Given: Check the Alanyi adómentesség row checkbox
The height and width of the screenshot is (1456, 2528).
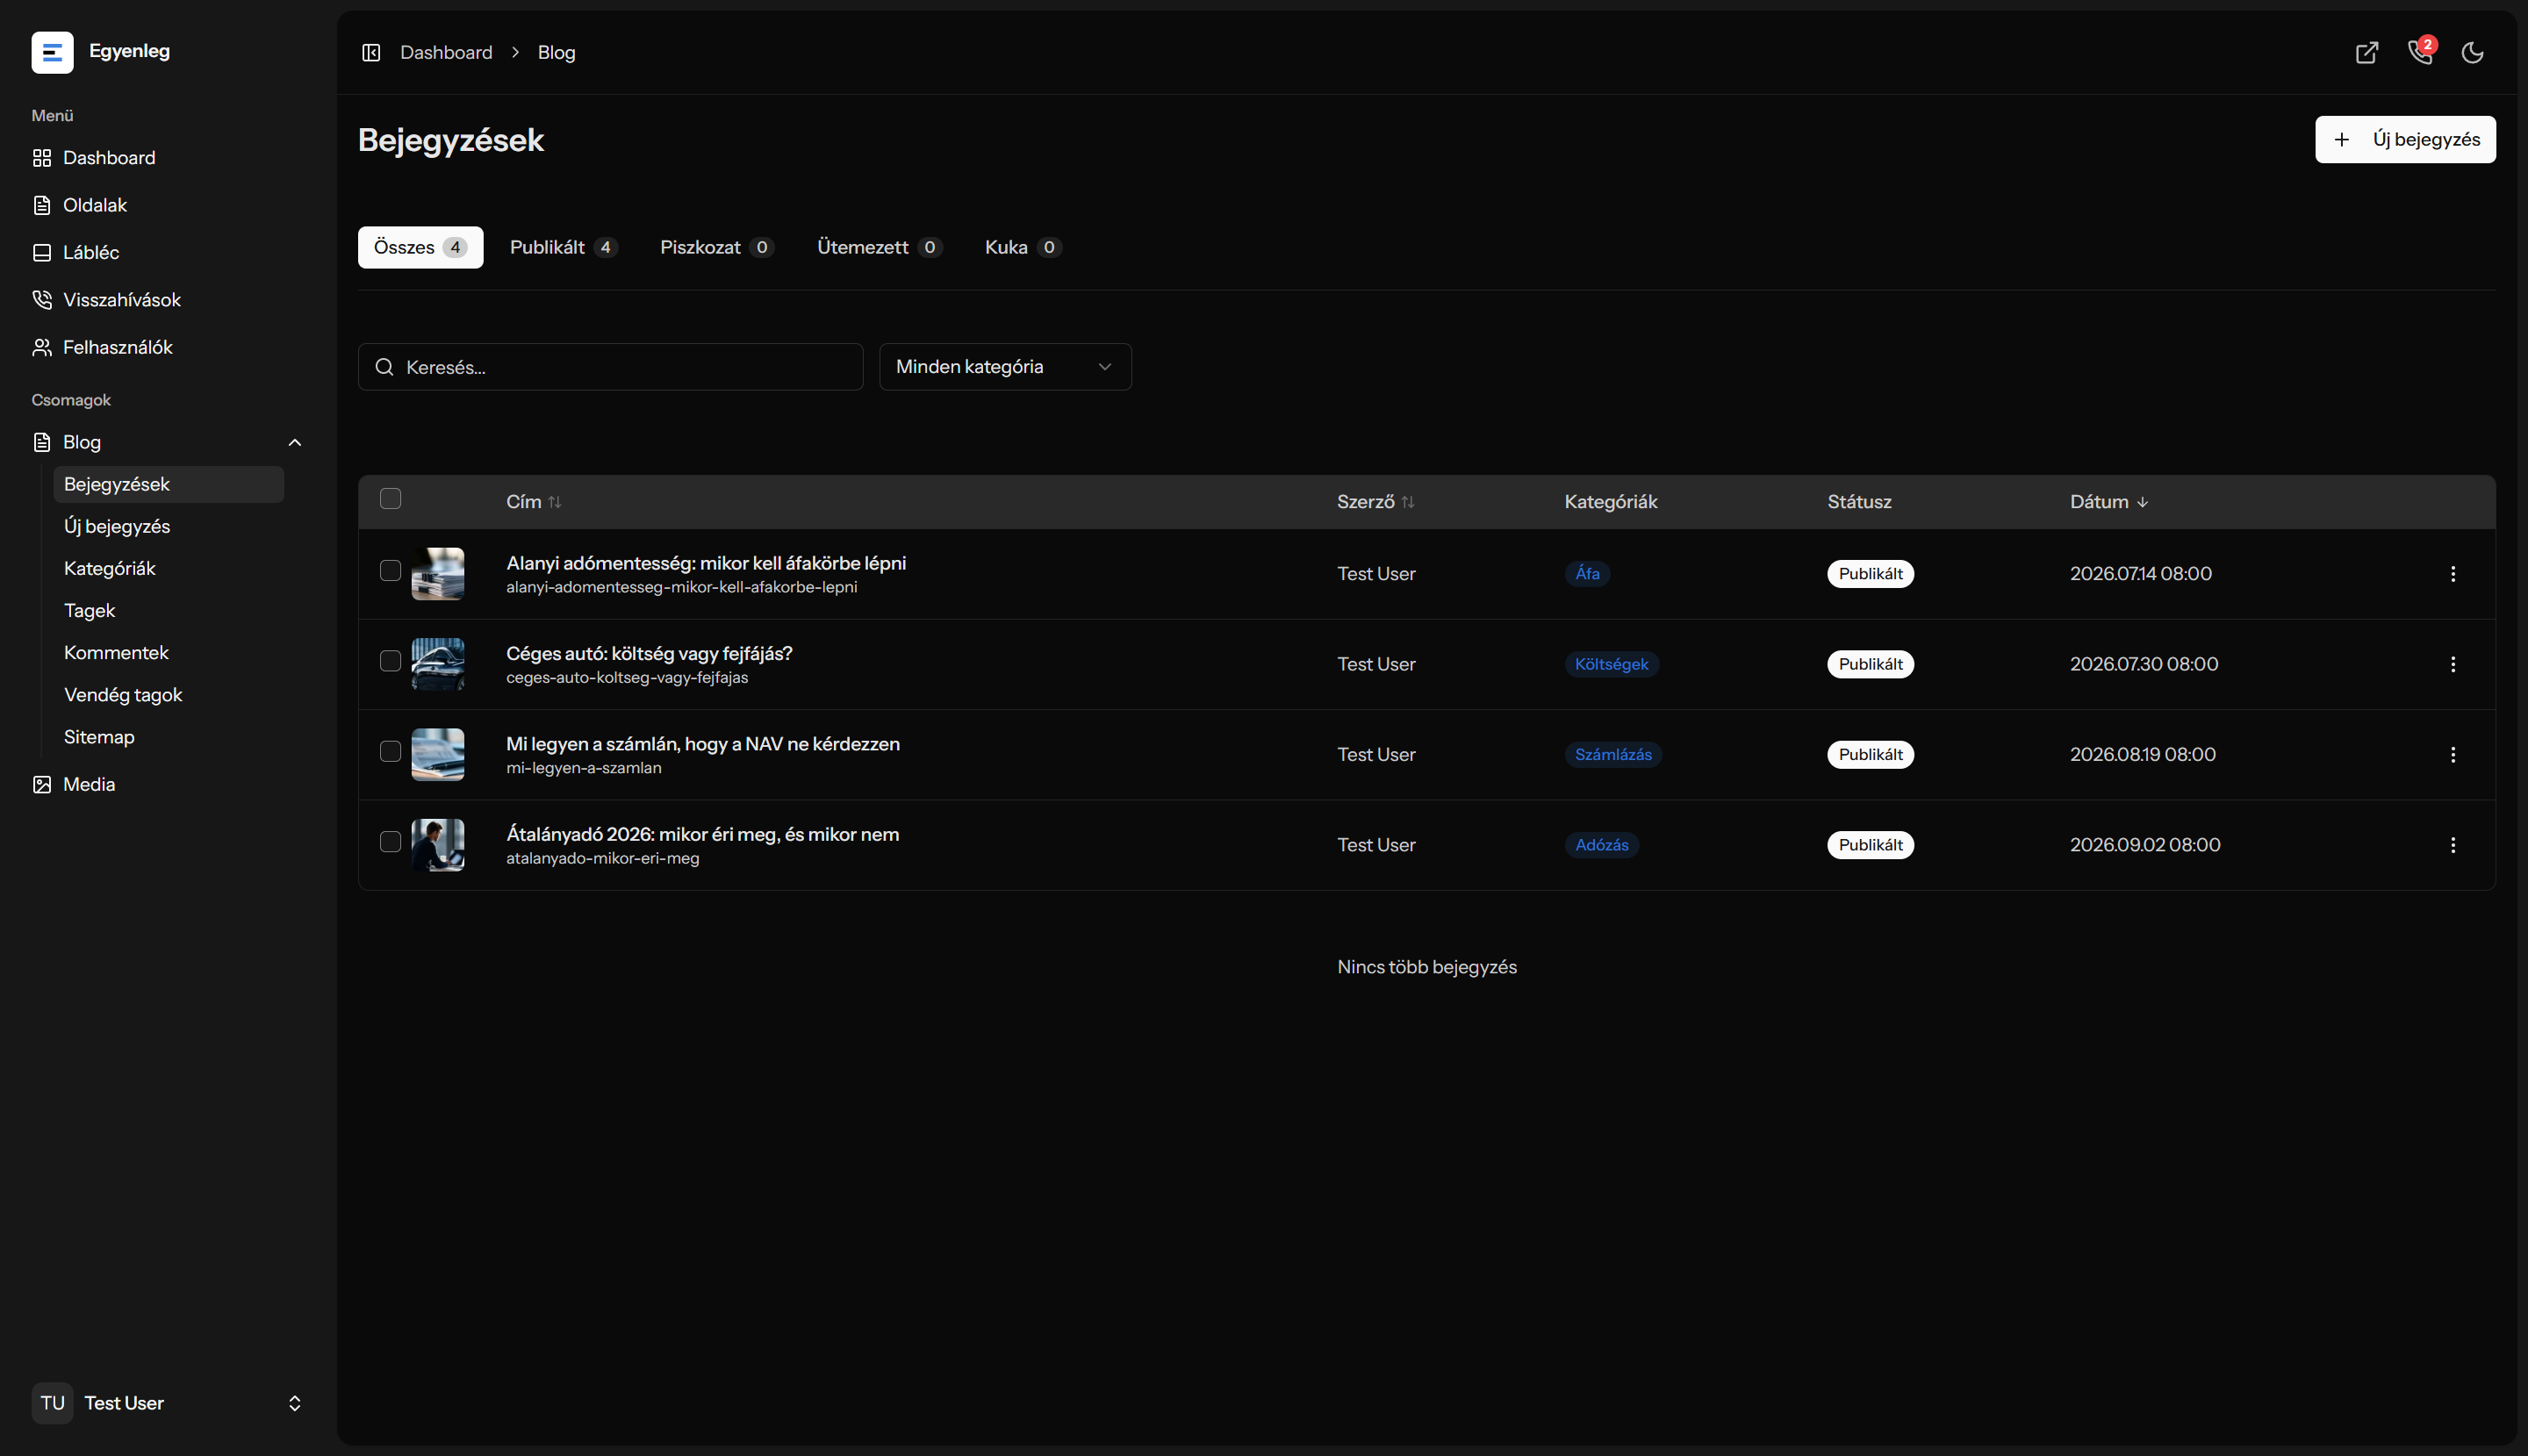Looking at the screenshot, I should click(391, 570).
